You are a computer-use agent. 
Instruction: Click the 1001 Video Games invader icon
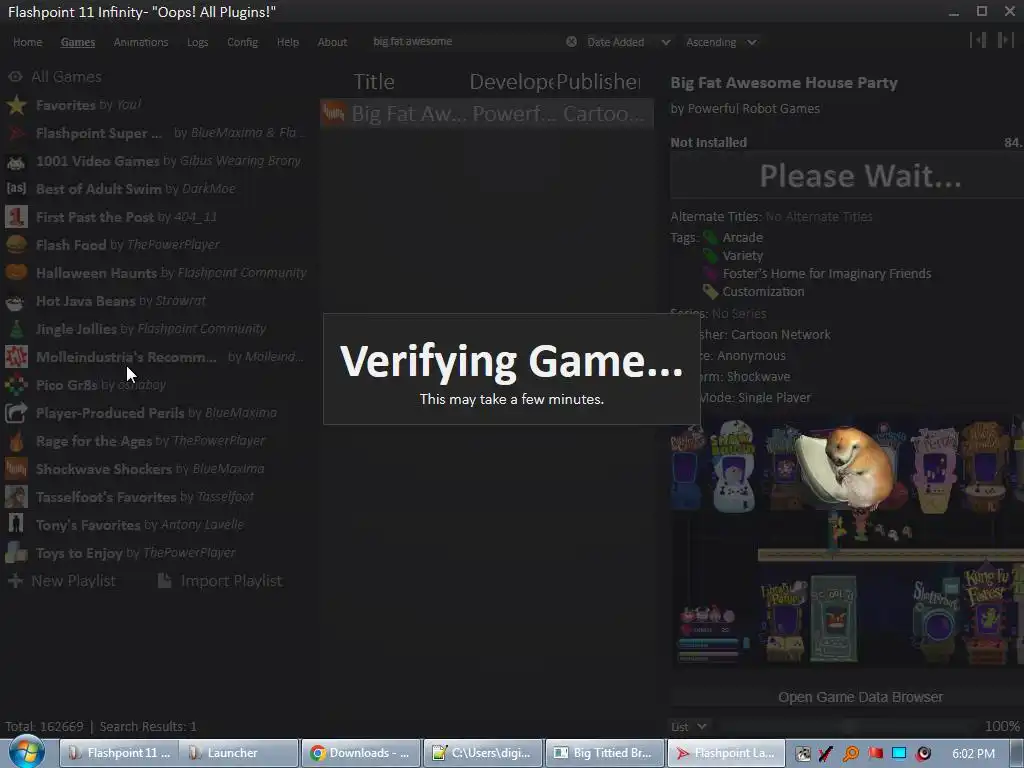pos(16,161)
